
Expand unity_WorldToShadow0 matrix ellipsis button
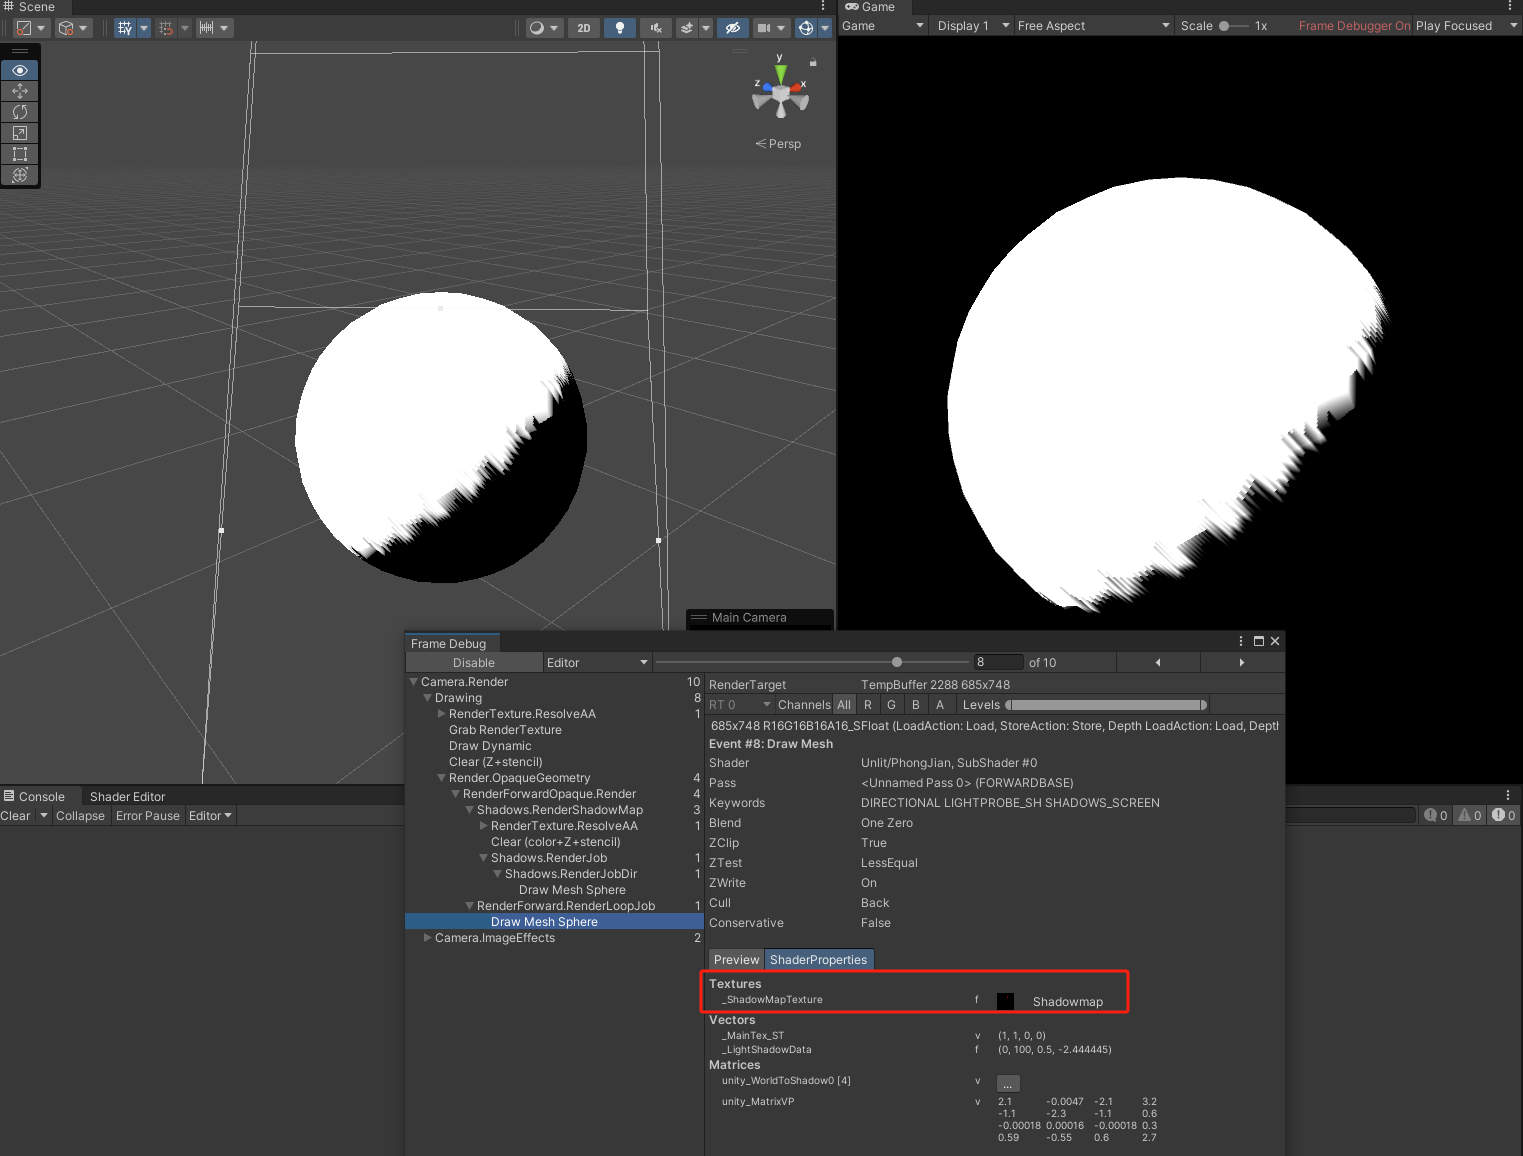1008,1083
